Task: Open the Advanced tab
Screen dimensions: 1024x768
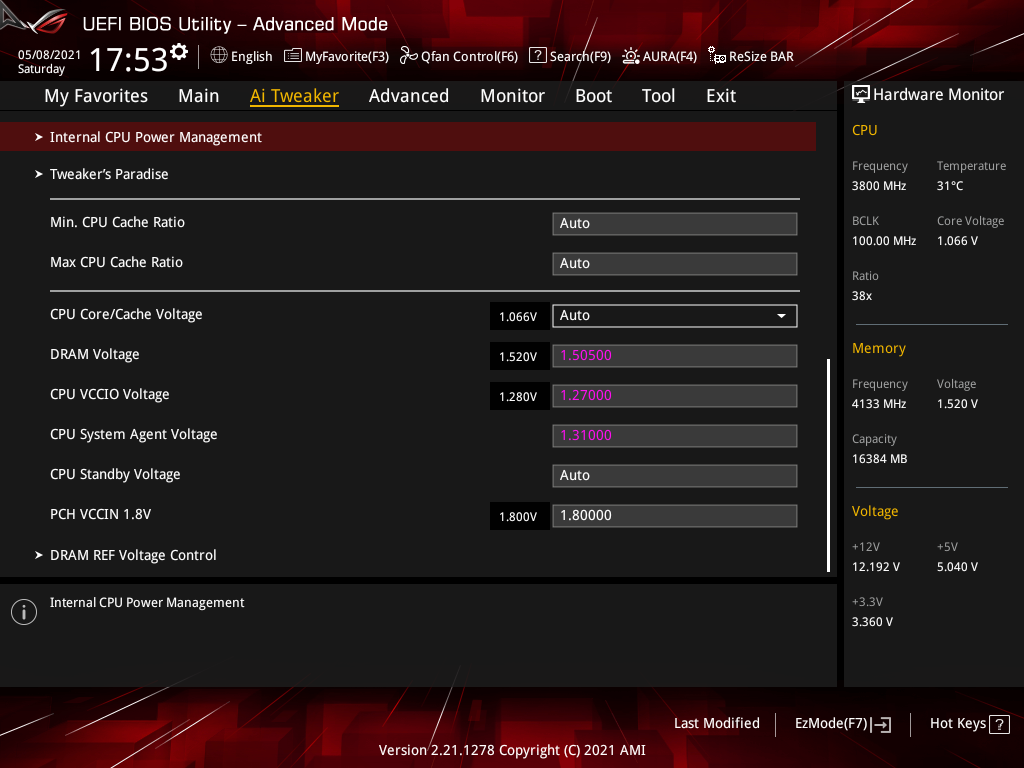Action: click(x=409, y=96)
